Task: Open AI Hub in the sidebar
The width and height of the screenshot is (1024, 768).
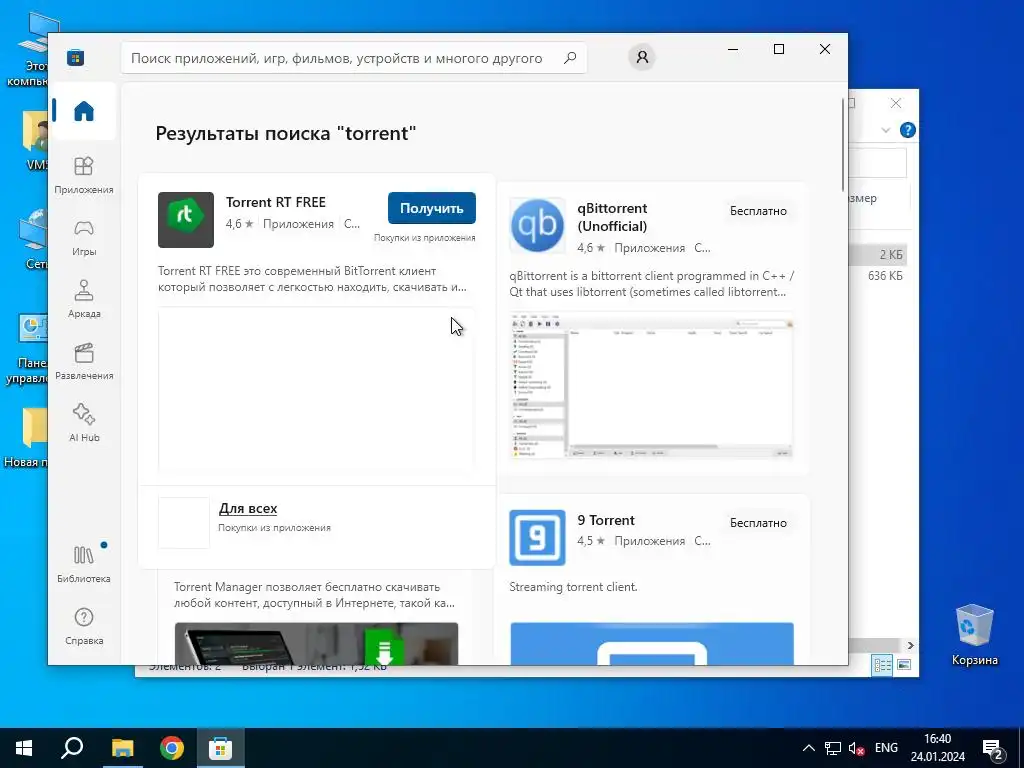Action: [84, 423]
